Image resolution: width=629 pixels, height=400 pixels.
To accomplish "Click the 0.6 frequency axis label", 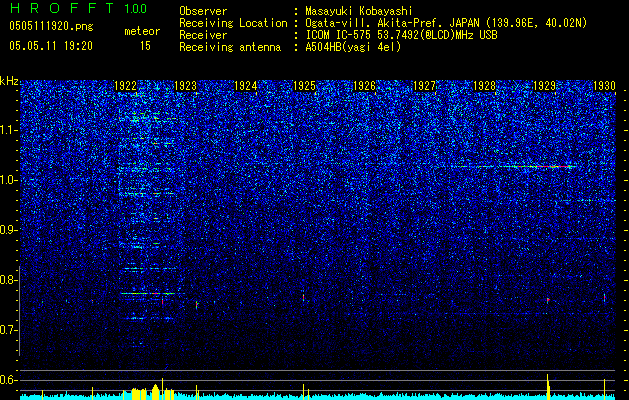I will click(9, 380).
